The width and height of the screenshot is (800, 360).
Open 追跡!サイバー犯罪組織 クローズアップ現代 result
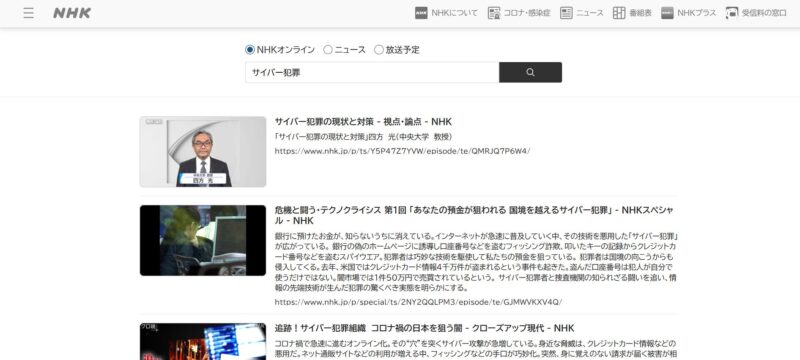point(424,328)
